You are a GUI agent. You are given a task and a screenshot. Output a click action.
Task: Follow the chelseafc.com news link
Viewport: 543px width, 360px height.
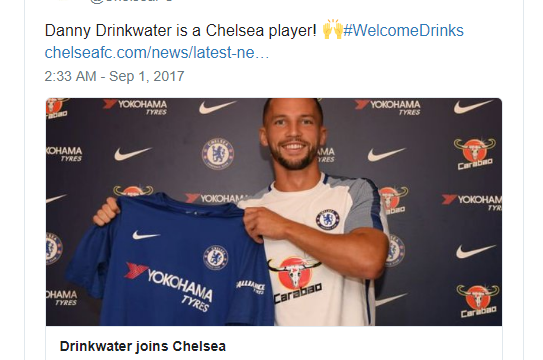(x=157, y=53)
